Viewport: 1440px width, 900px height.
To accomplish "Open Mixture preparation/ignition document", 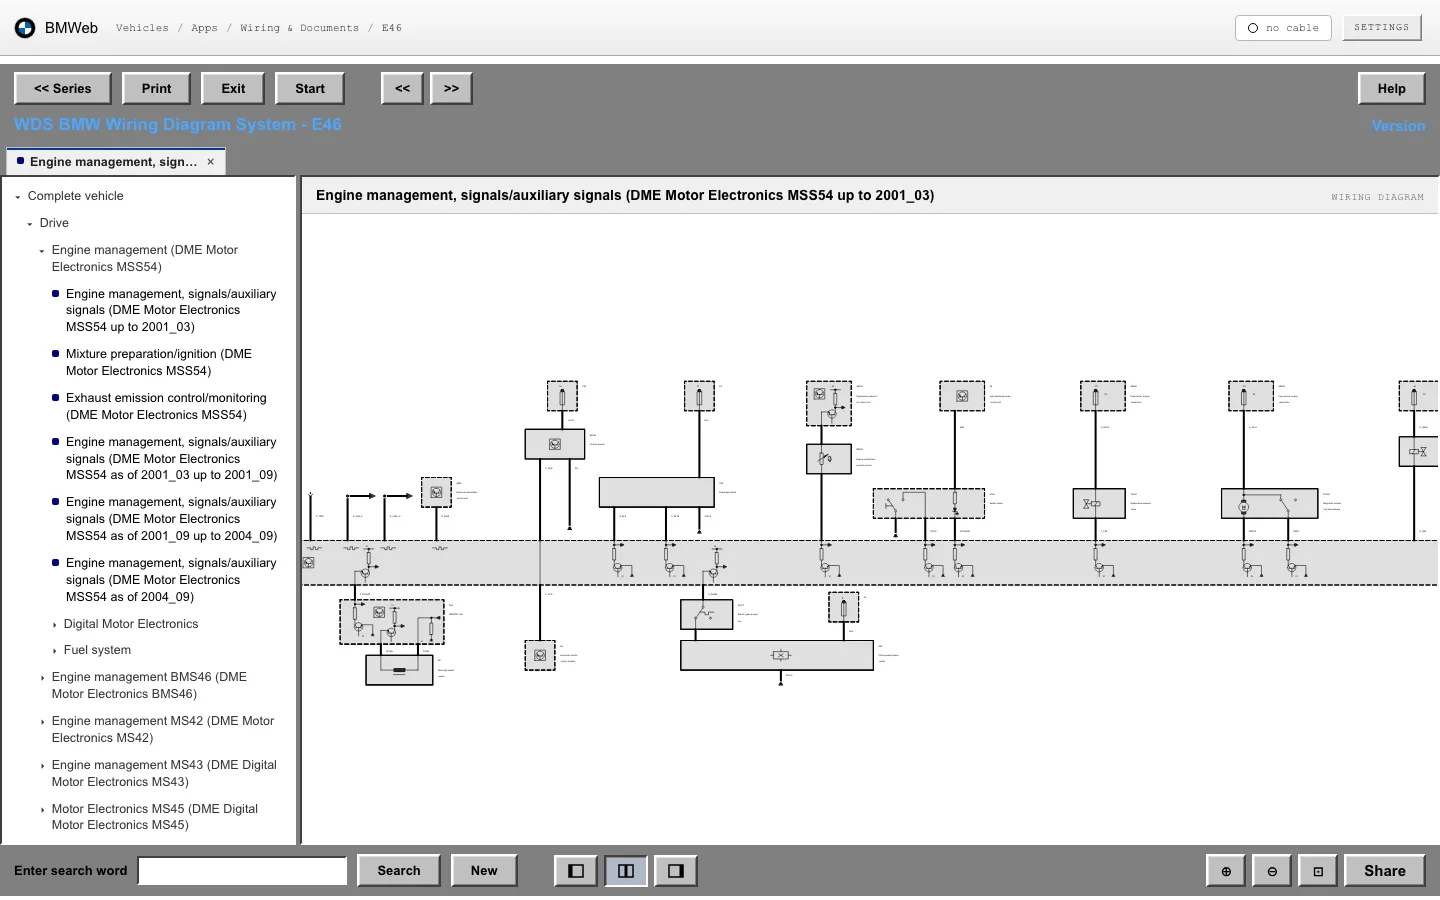I will 159,362.
